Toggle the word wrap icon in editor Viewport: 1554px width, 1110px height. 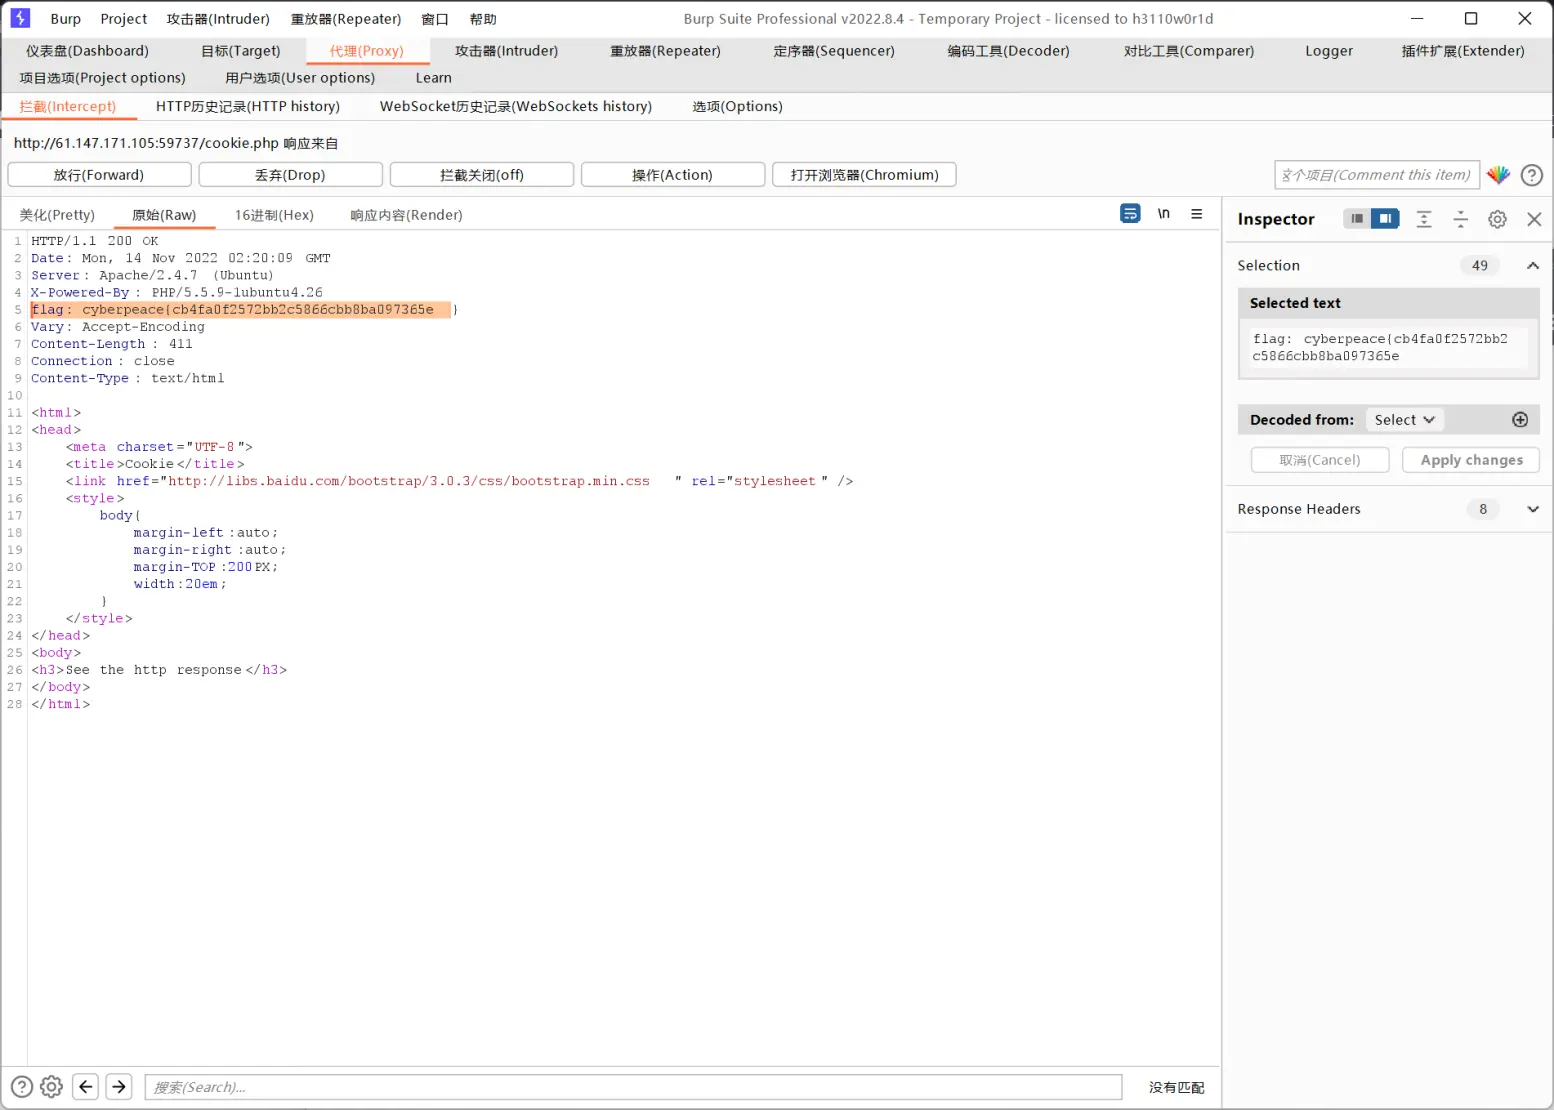pyautogui.click(x=1130, y=214)
